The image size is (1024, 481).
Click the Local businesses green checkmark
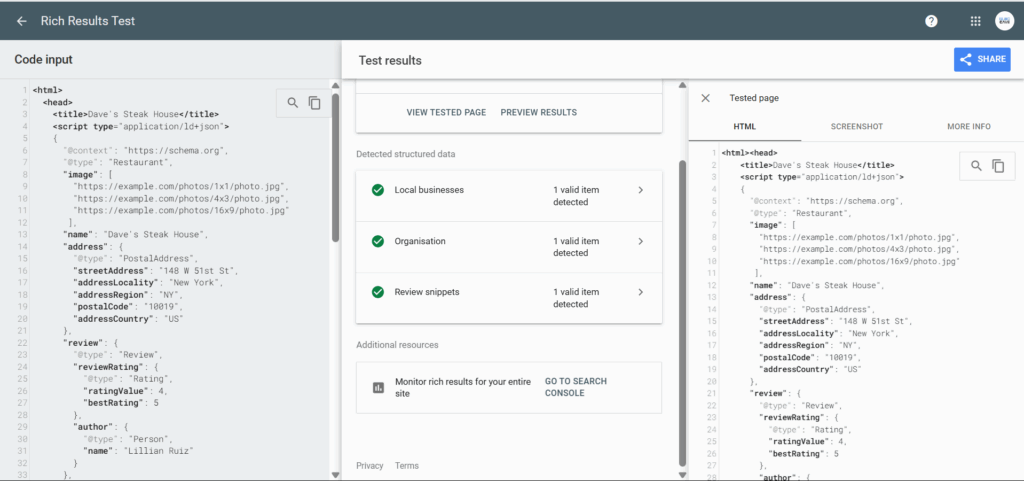(x=377, y=190)
